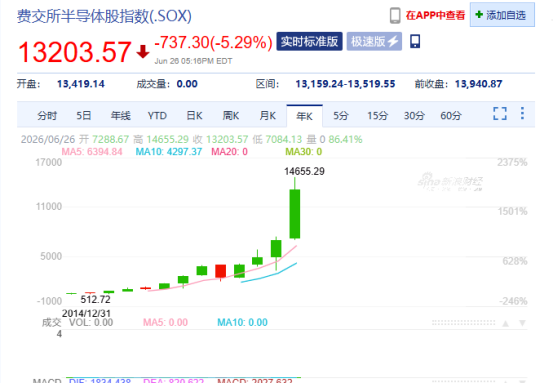554x383 pixels.
Task: Click the volume MA10: 0.00 label
Action: tap(242, 323)
